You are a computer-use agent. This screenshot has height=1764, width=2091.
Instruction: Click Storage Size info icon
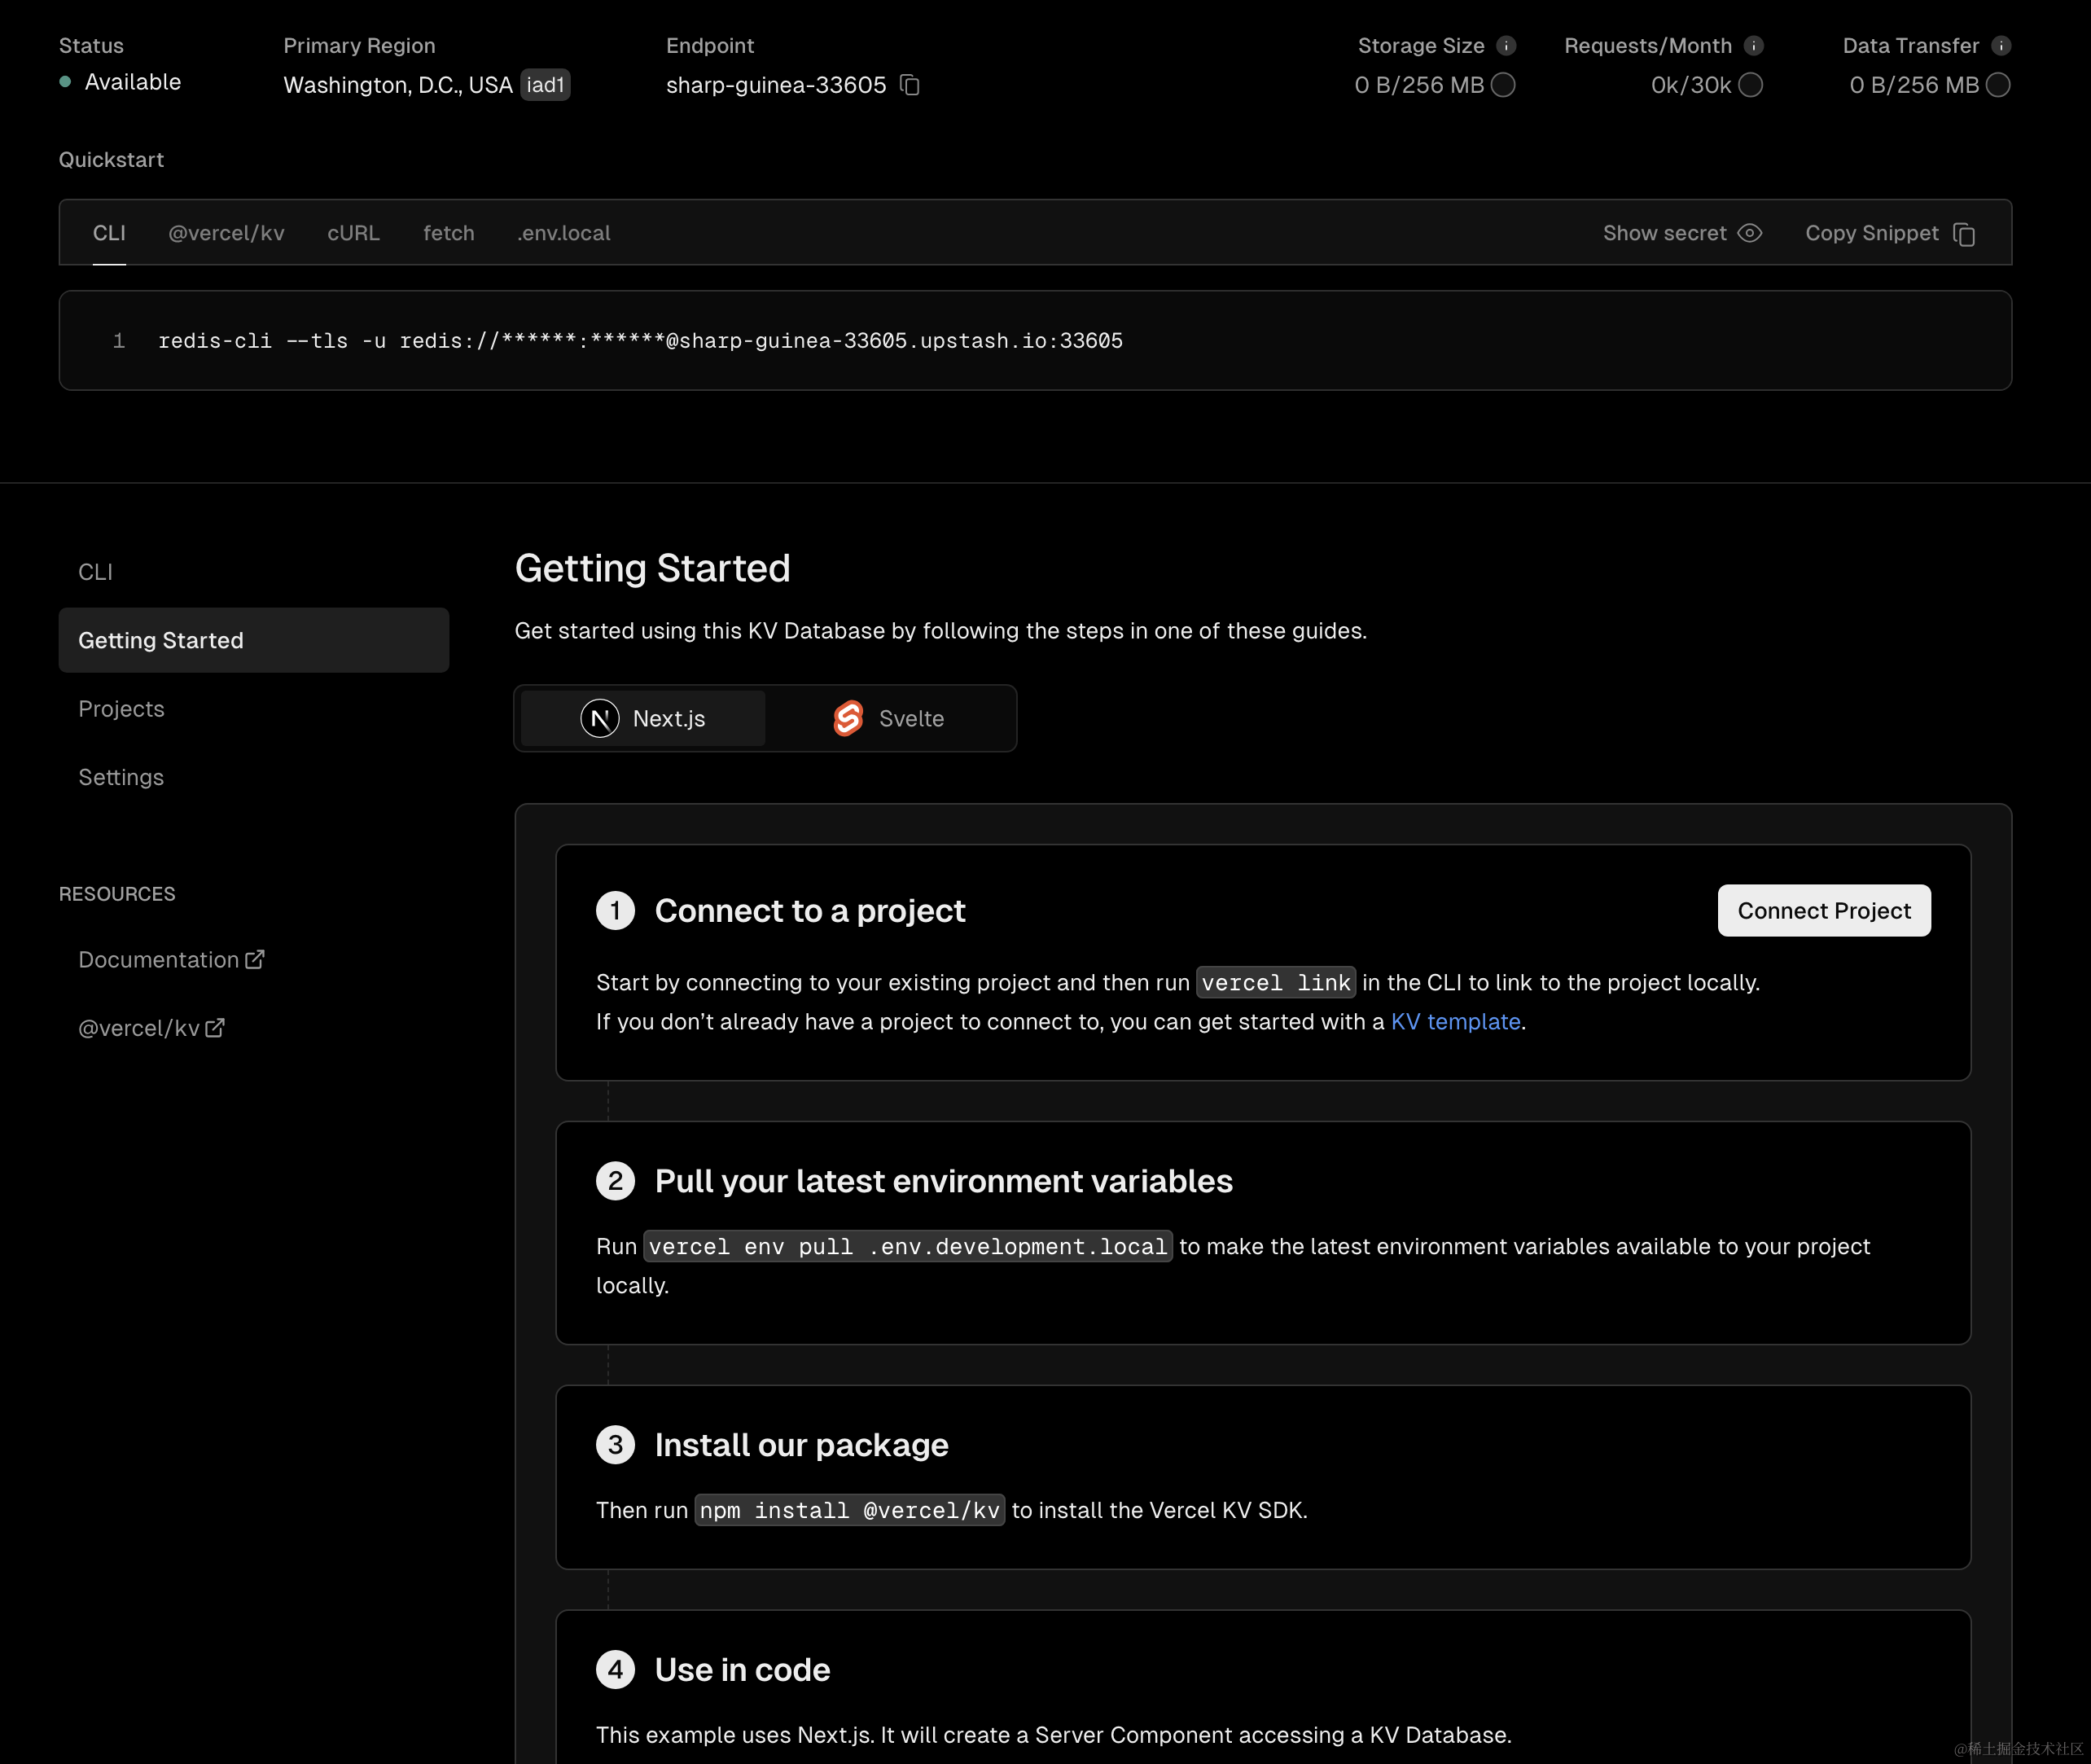click(1506, 46)
